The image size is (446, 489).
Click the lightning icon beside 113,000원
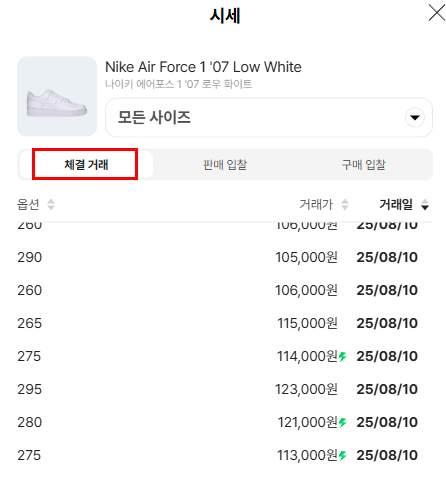(x=342, y=455)
